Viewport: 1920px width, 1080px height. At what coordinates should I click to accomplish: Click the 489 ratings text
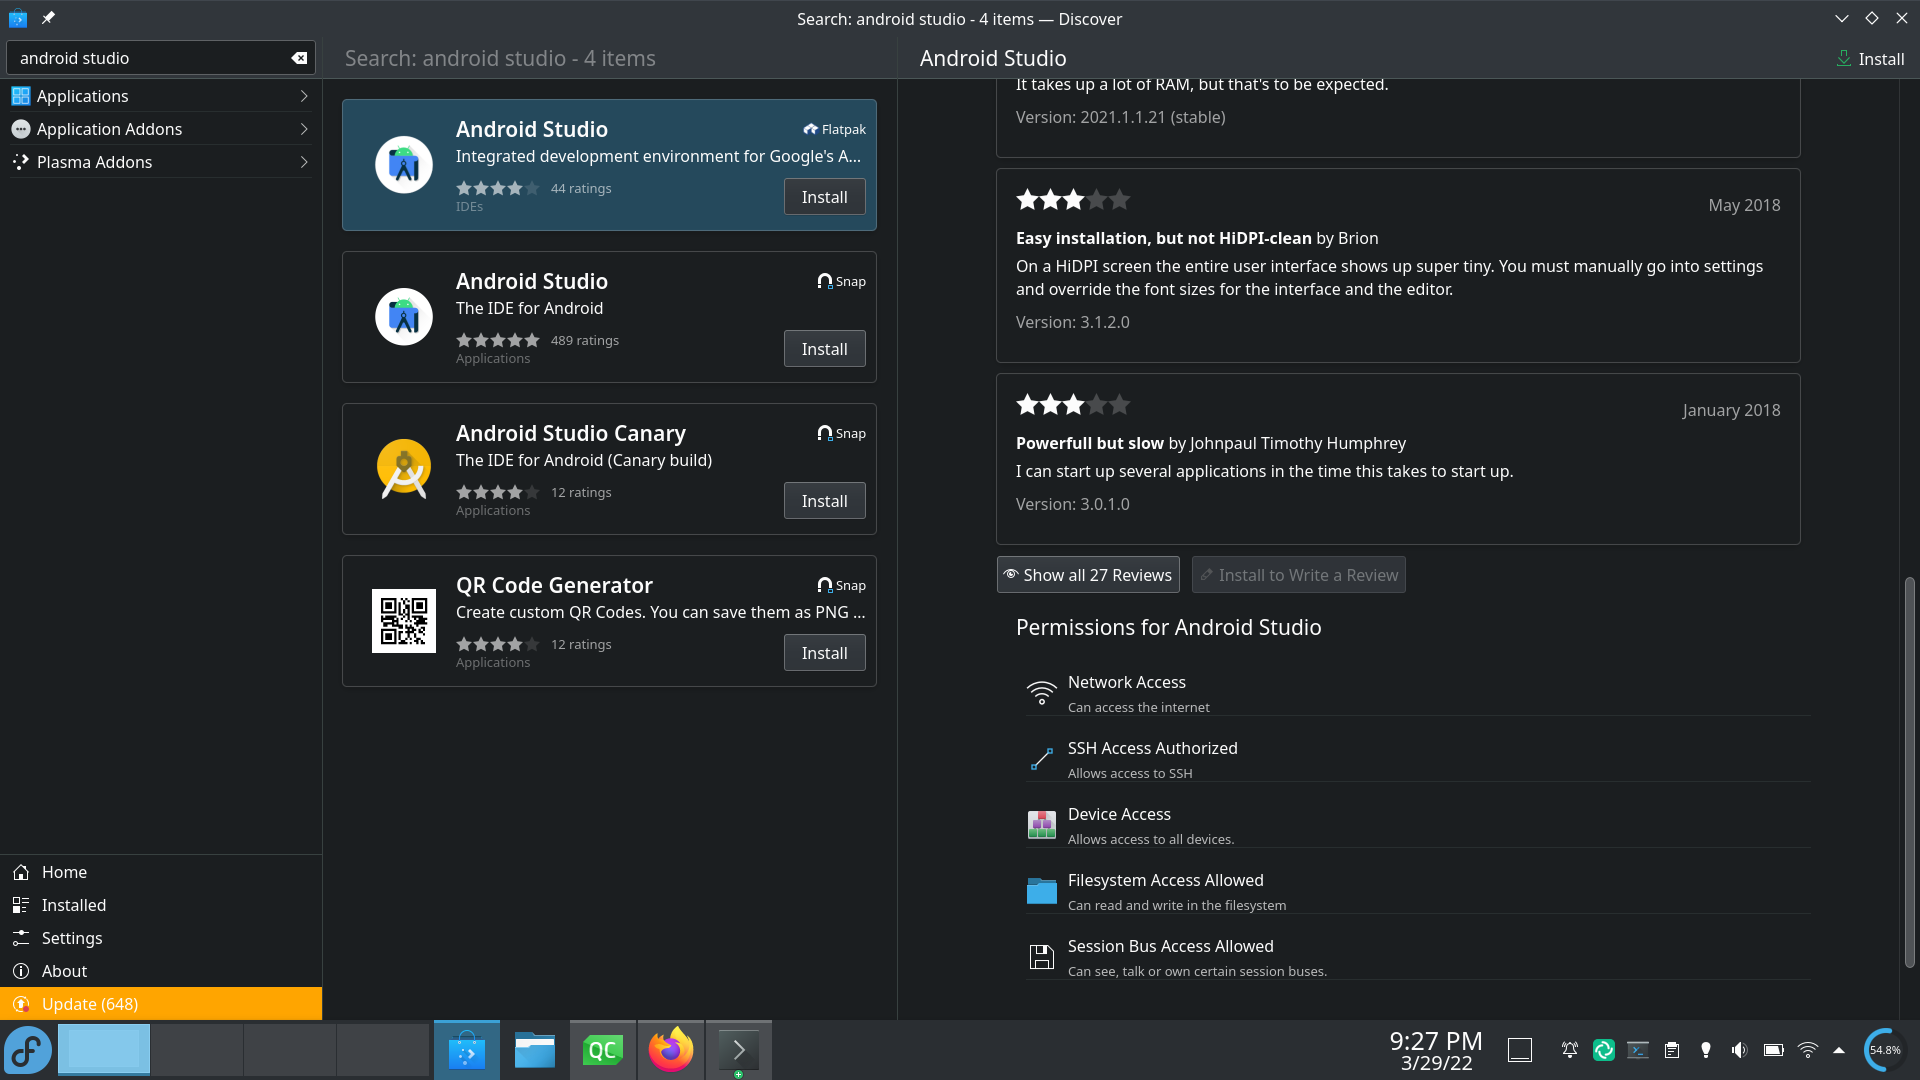tap(585, 340)
